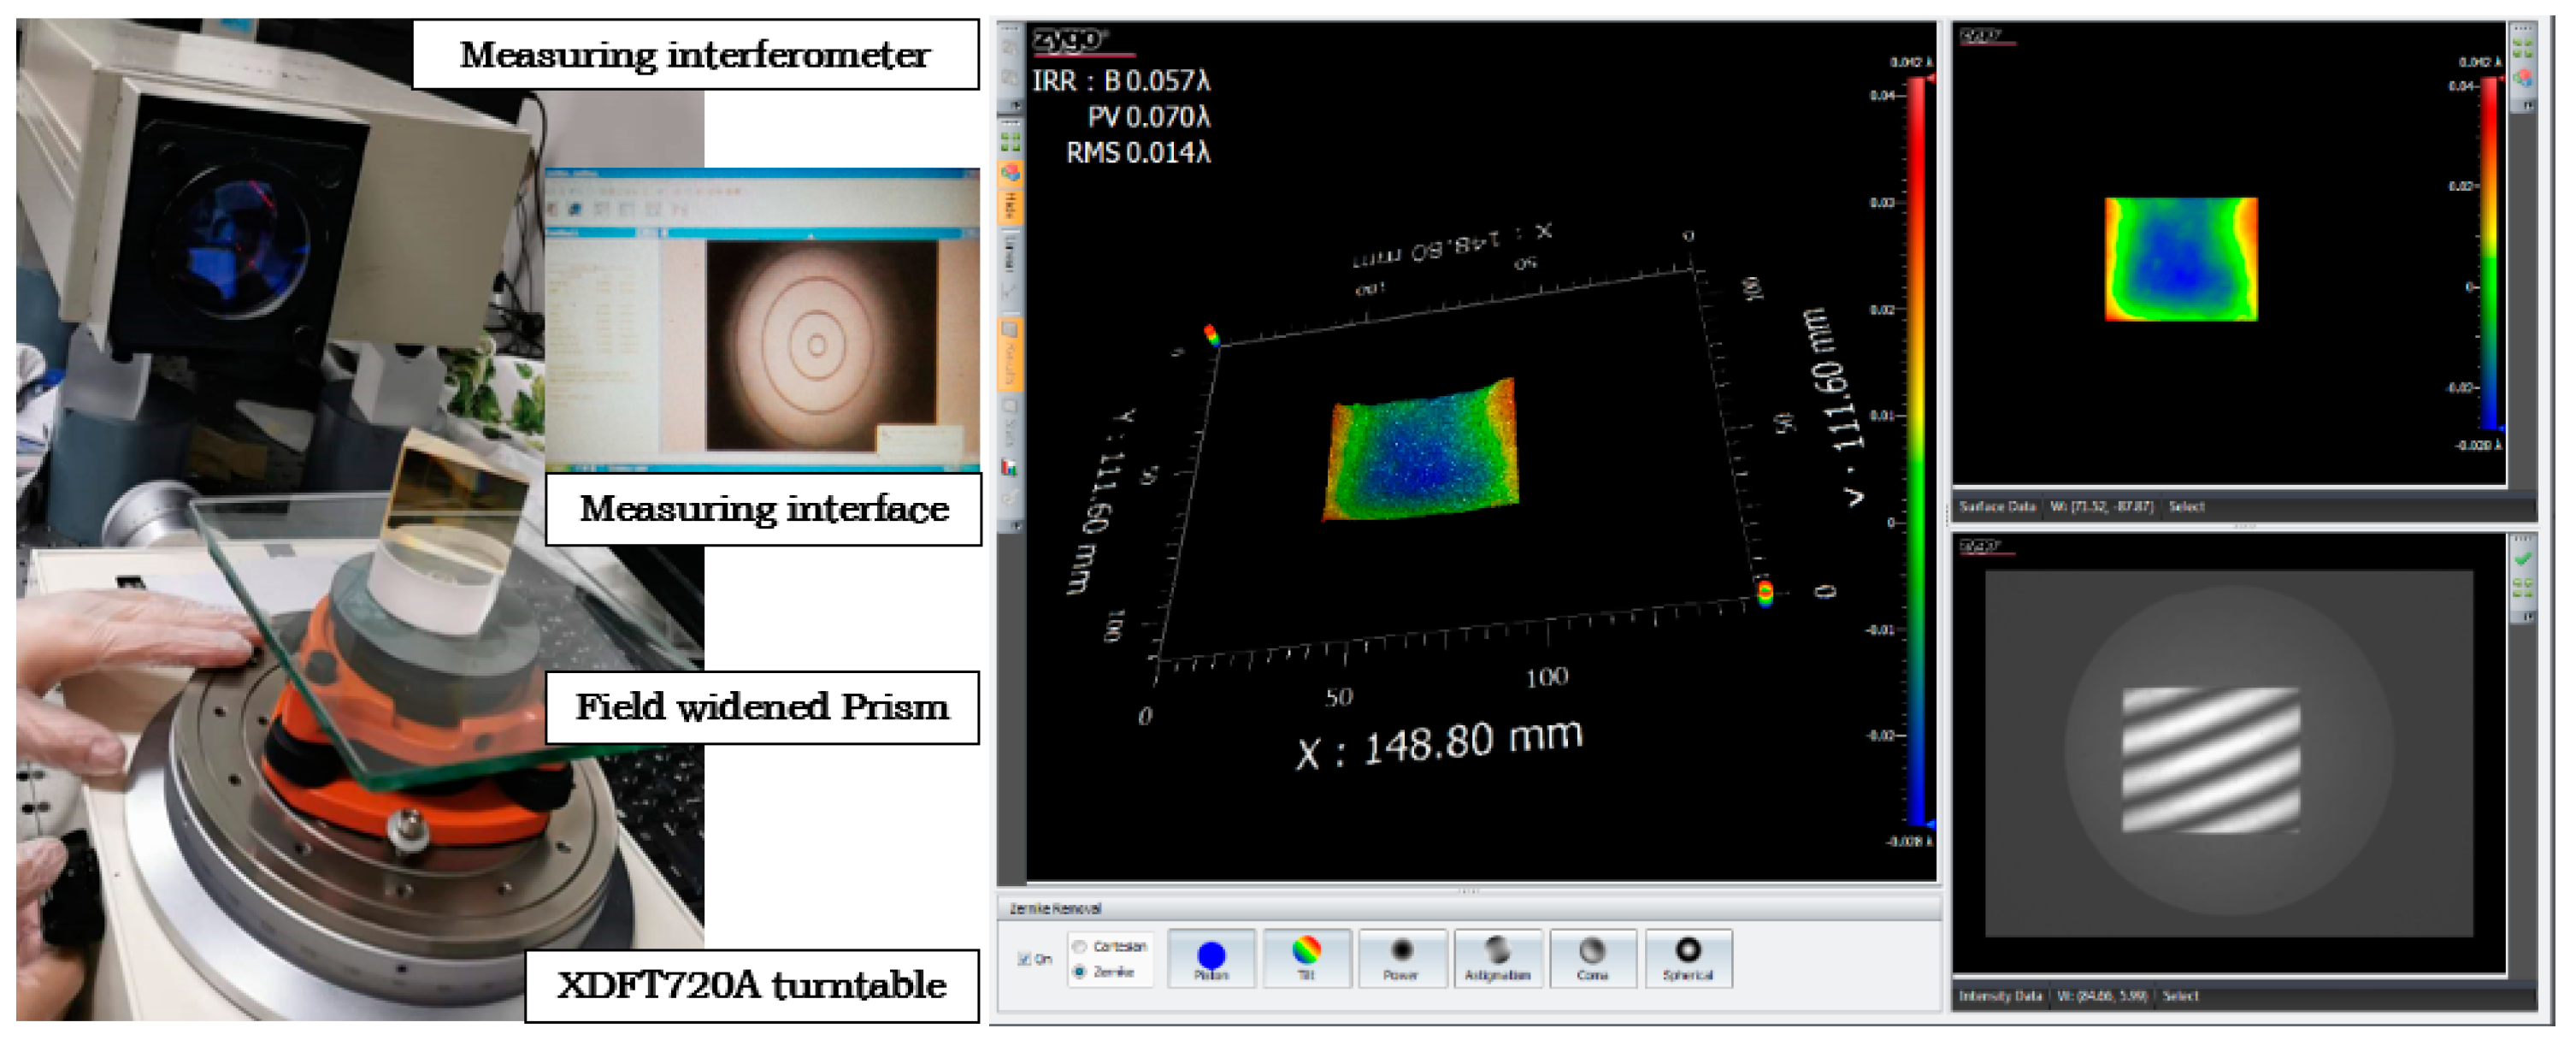Click the Intensity Data status label

[2000, 997]
